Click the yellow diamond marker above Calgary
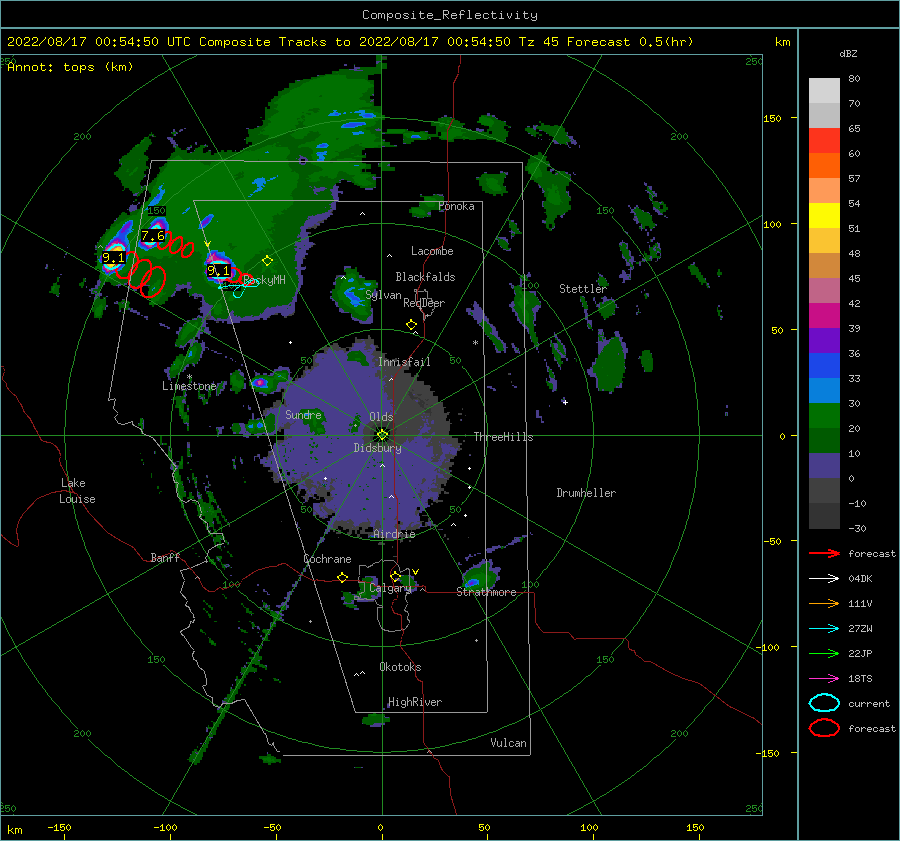The image size is (900, 841). pyautogui.click(x=395, y=576)
